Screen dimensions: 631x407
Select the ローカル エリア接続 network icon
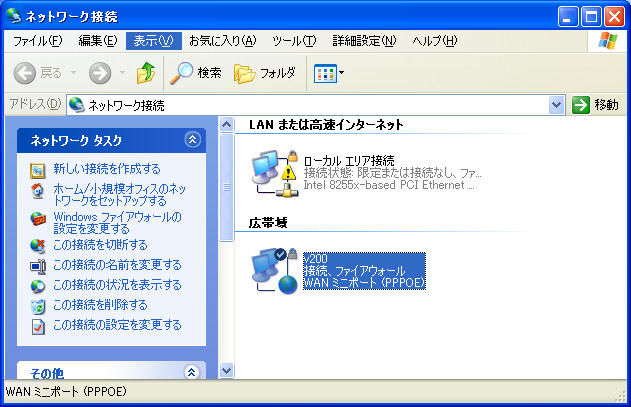coord(275,173)
